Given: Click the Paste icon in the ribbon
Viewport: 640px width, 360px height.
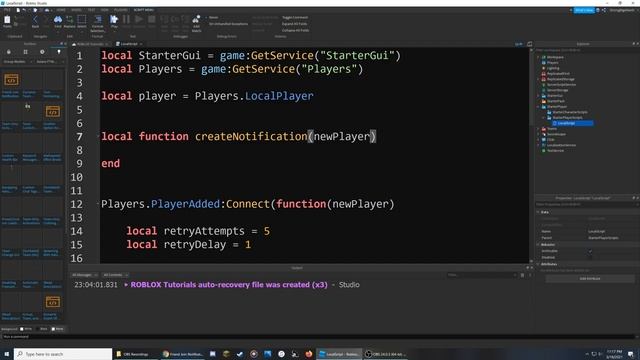Looking at the screenshot, I should click(x=7, y=20).
